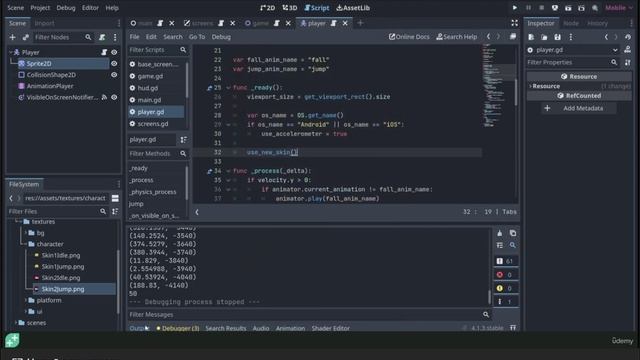Fold the _ready function on line 25
The width and height of the screenshot is (640, 360).
(x=228, y=87)
